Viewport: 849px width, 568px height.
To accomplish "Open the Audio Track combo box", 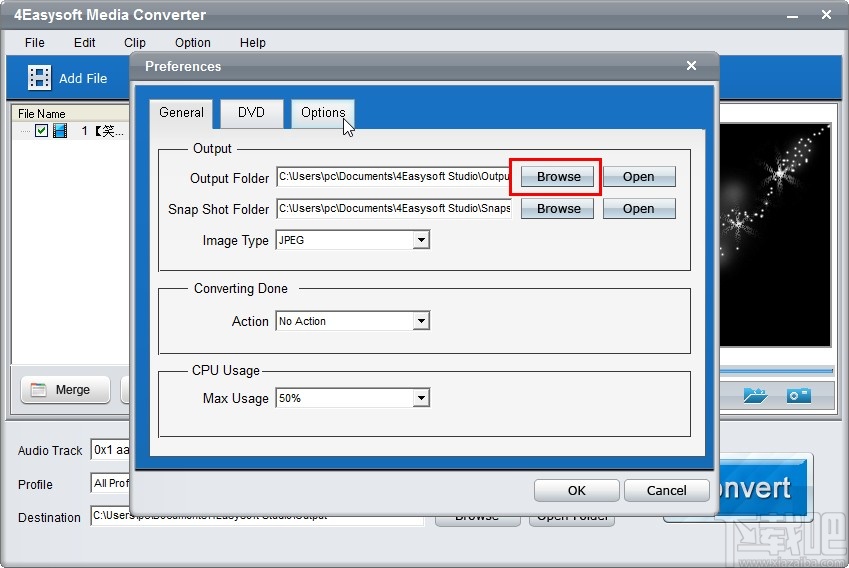I will pos(110,450).
